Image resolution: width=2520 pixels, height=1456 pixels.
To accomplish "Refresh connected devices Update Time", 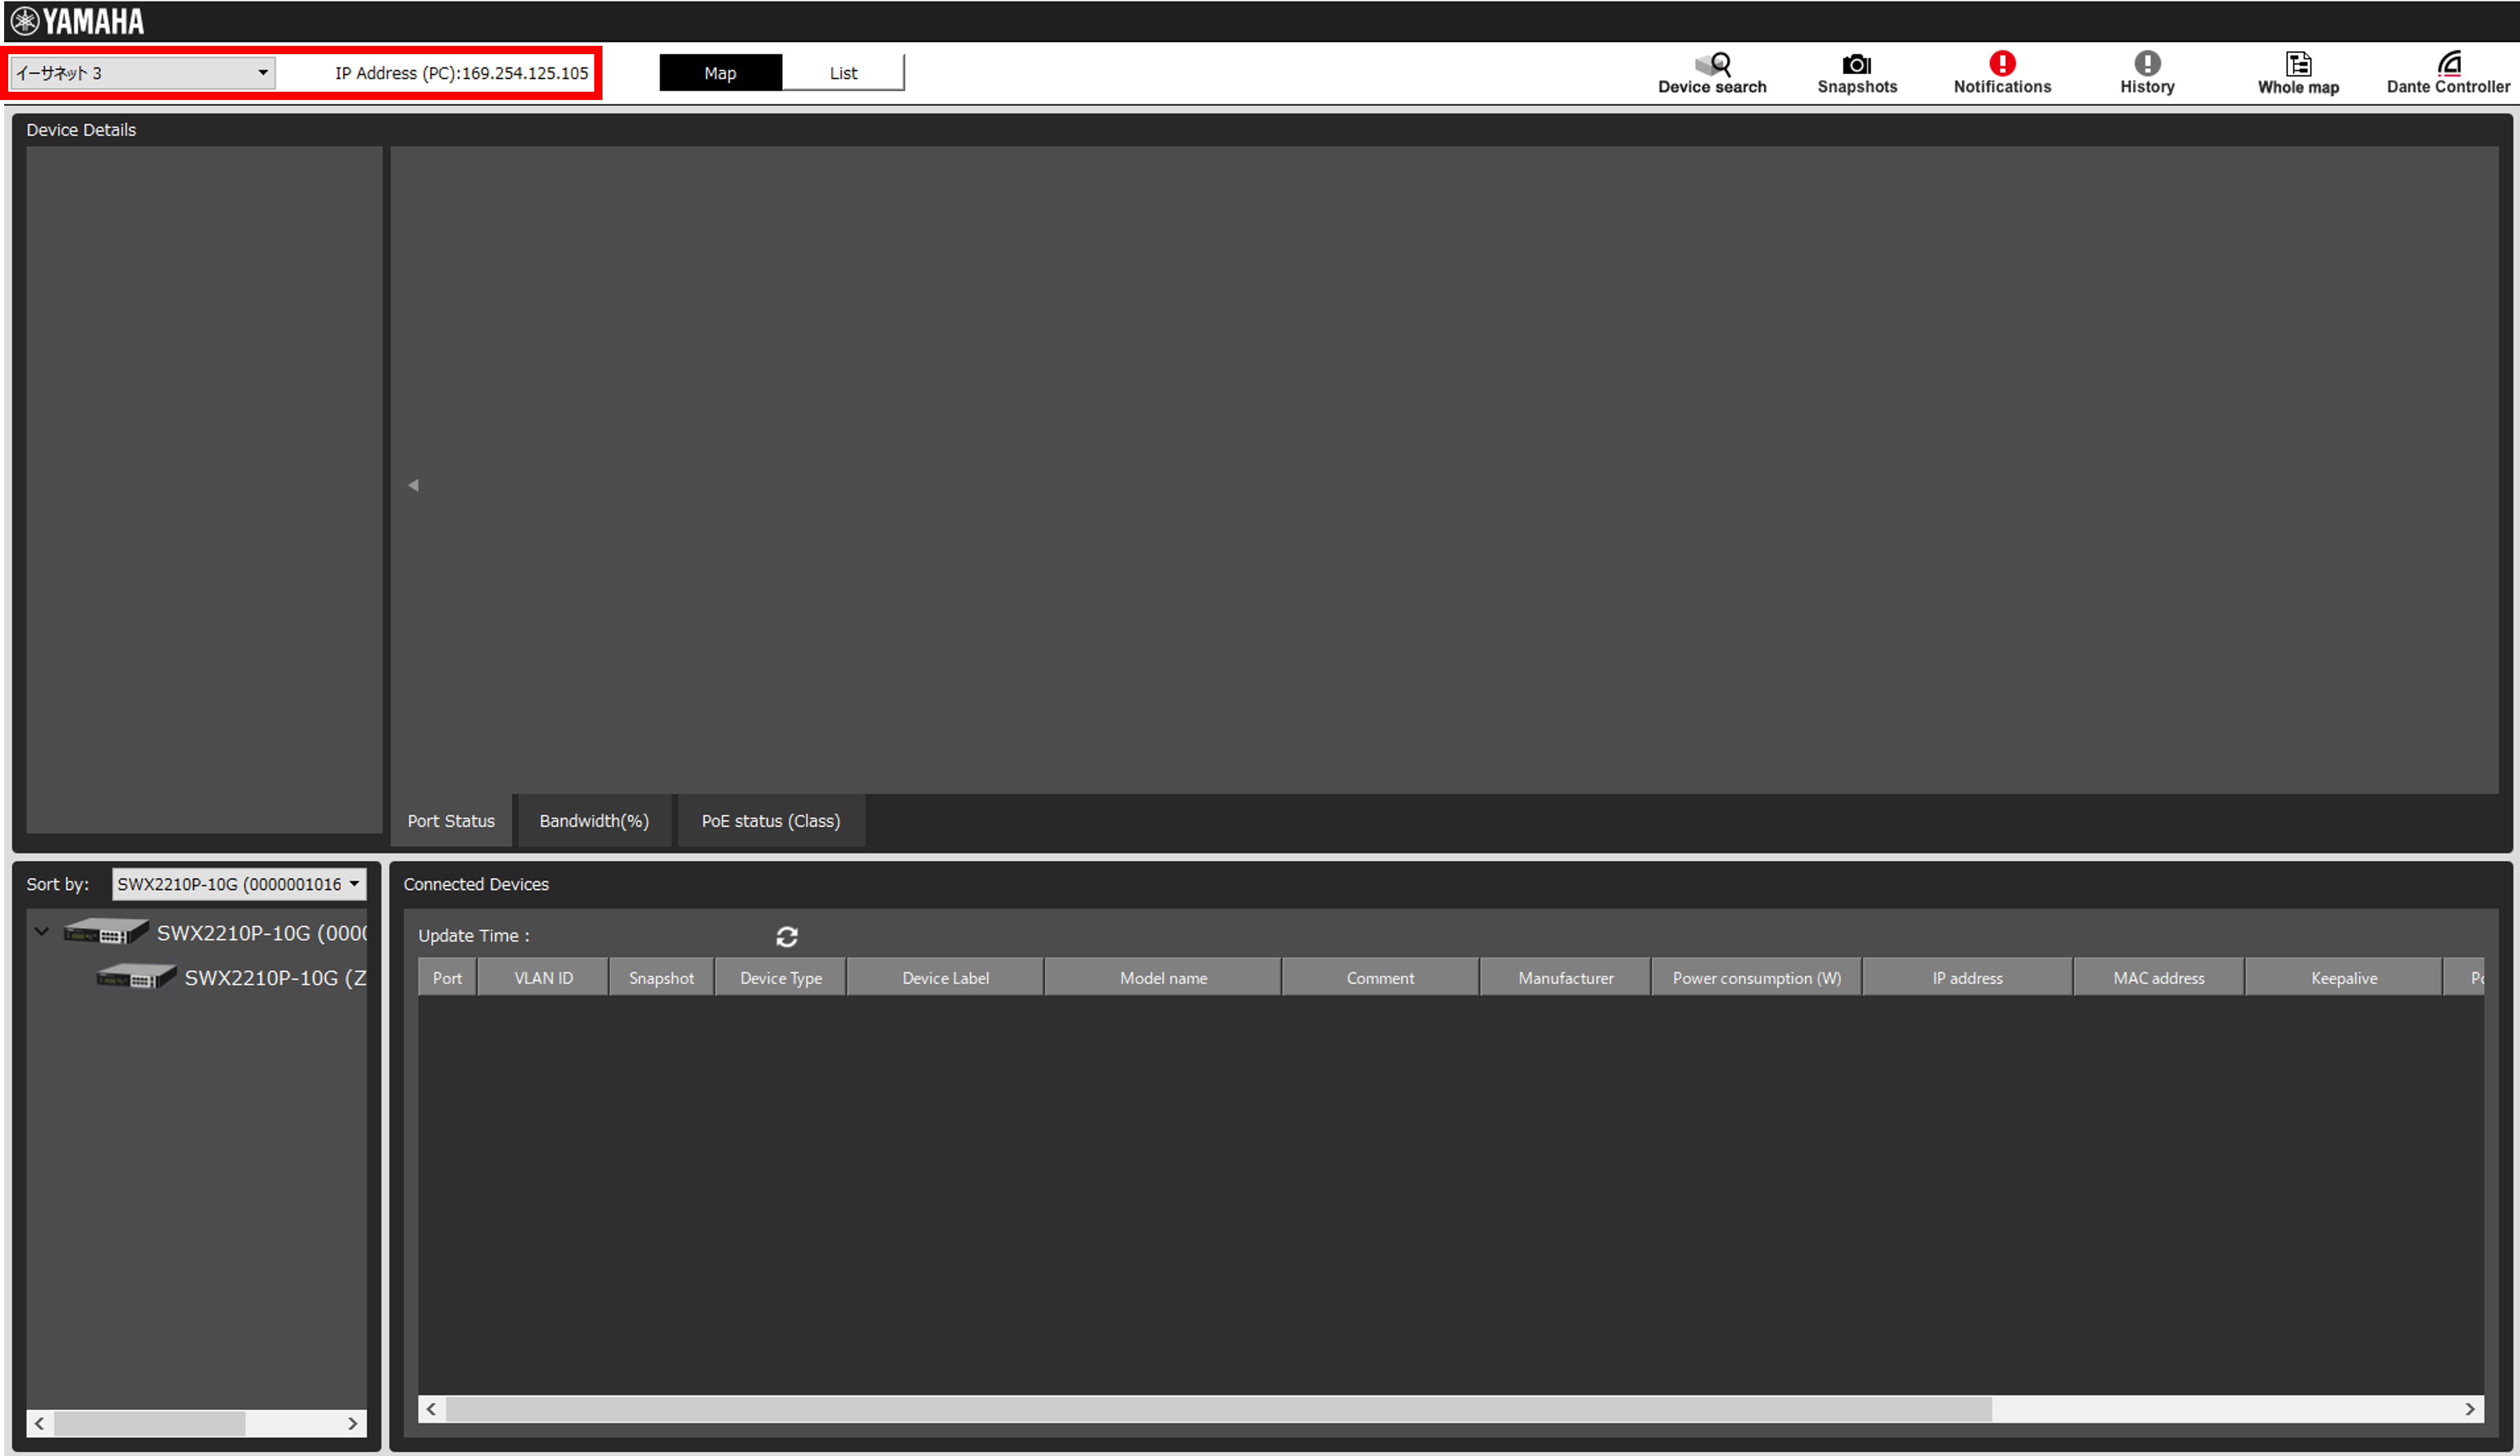I will click(786, 936).
